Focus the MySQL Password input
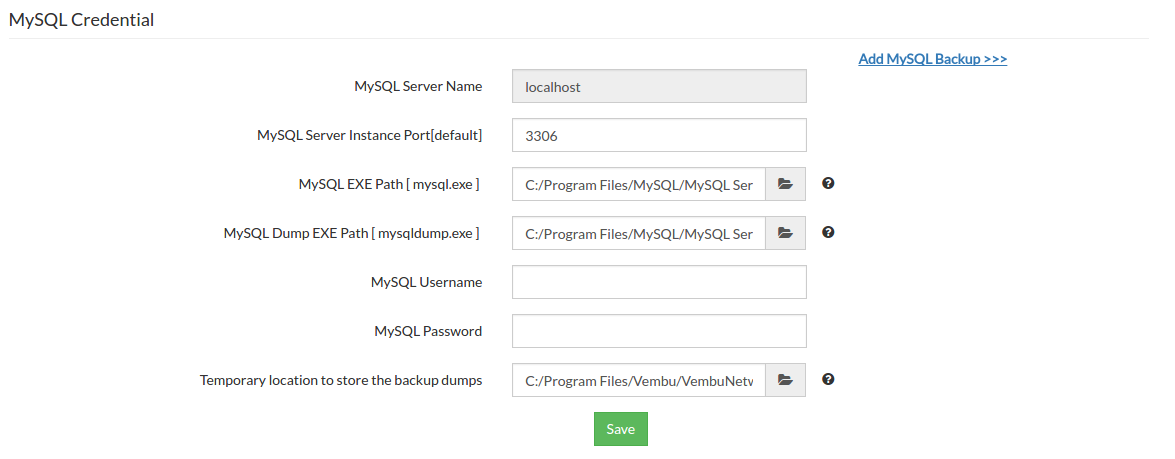 [x=659, y=331]
